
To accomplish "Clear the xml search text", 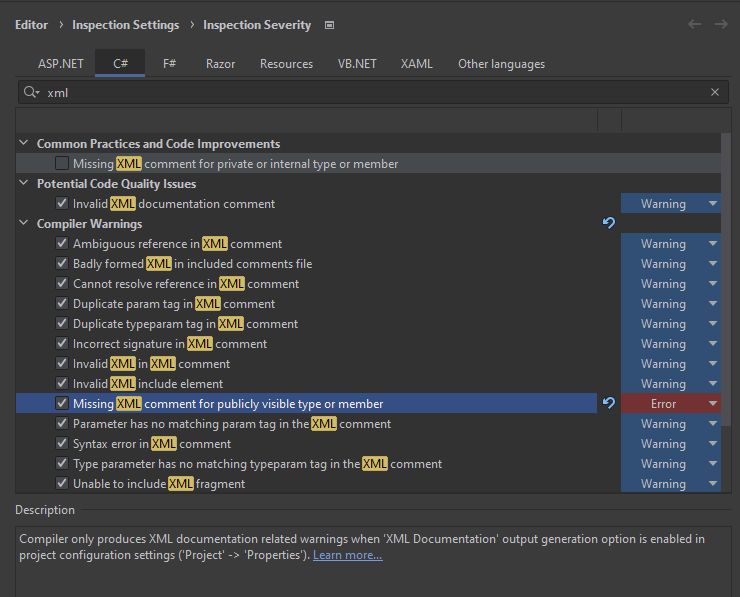I will 715,92.
